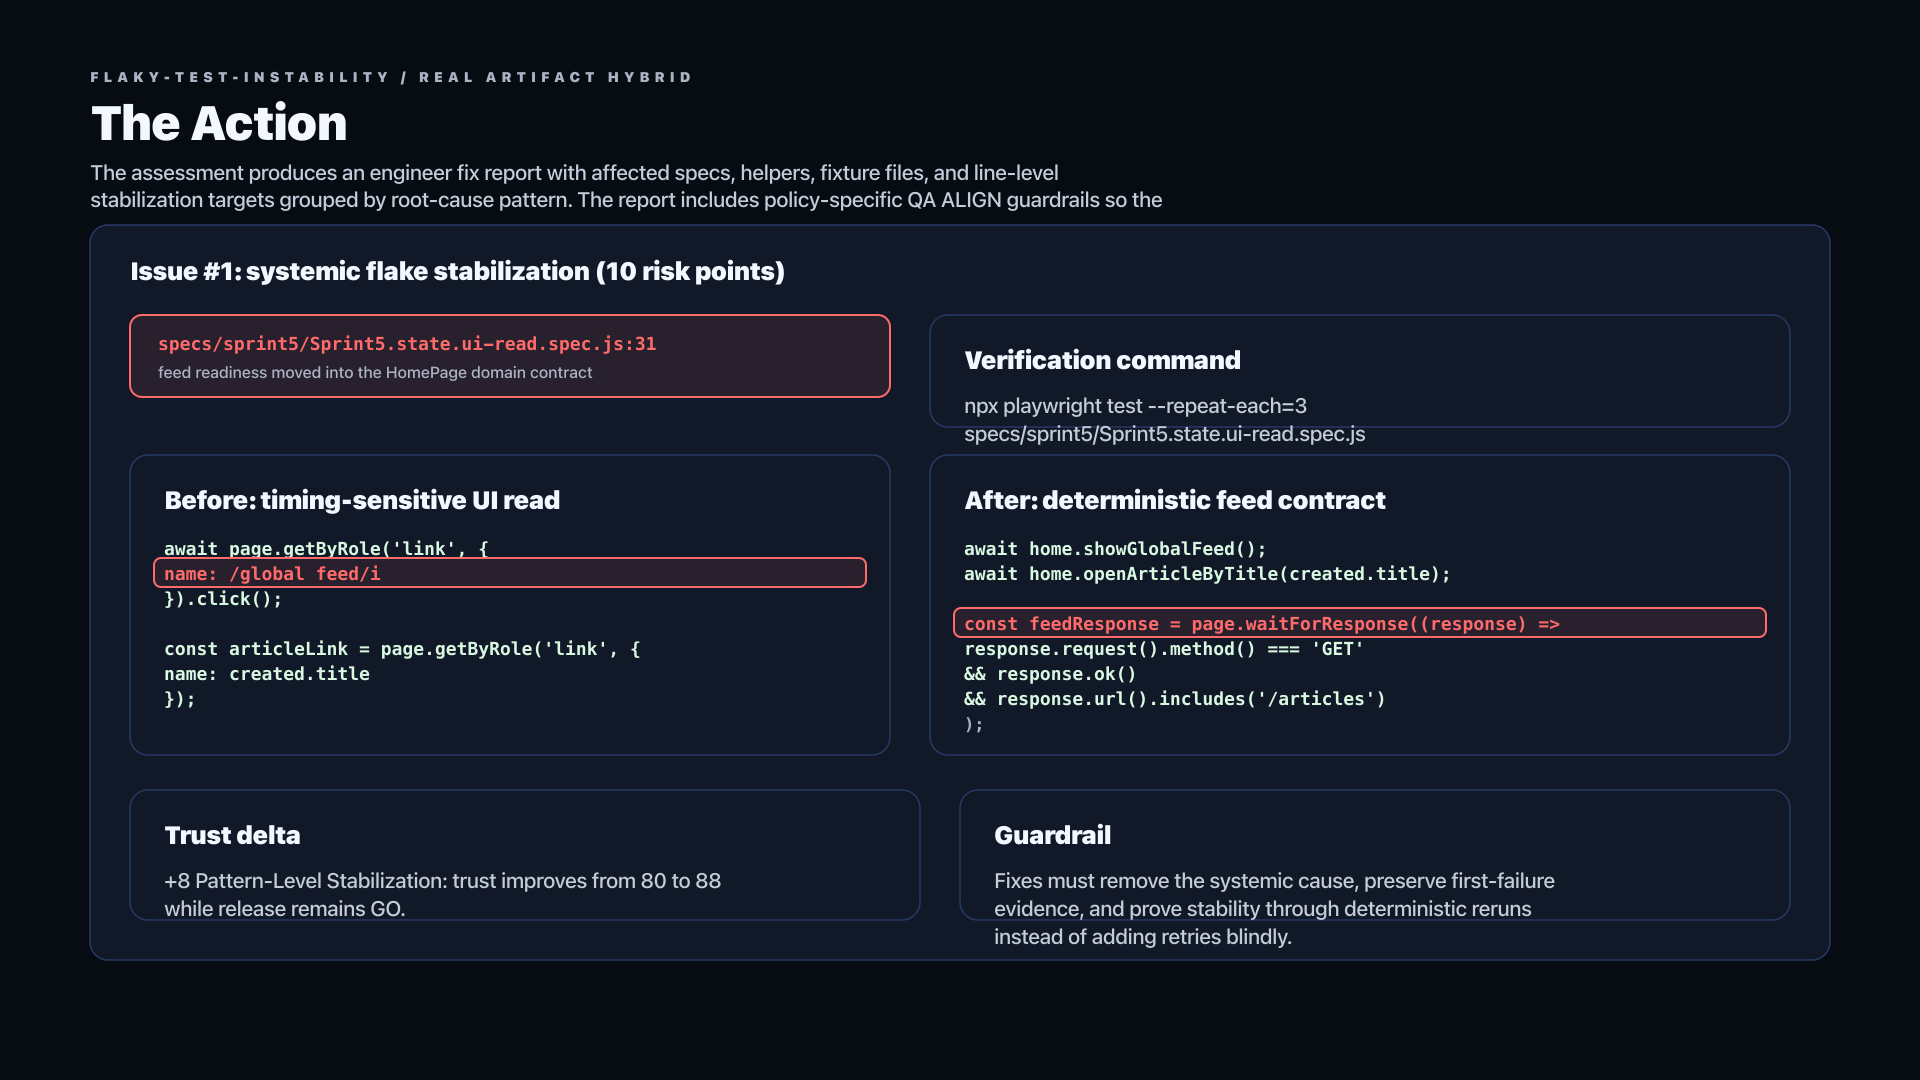Click 'while release remains GO.' text

point(285,909)
